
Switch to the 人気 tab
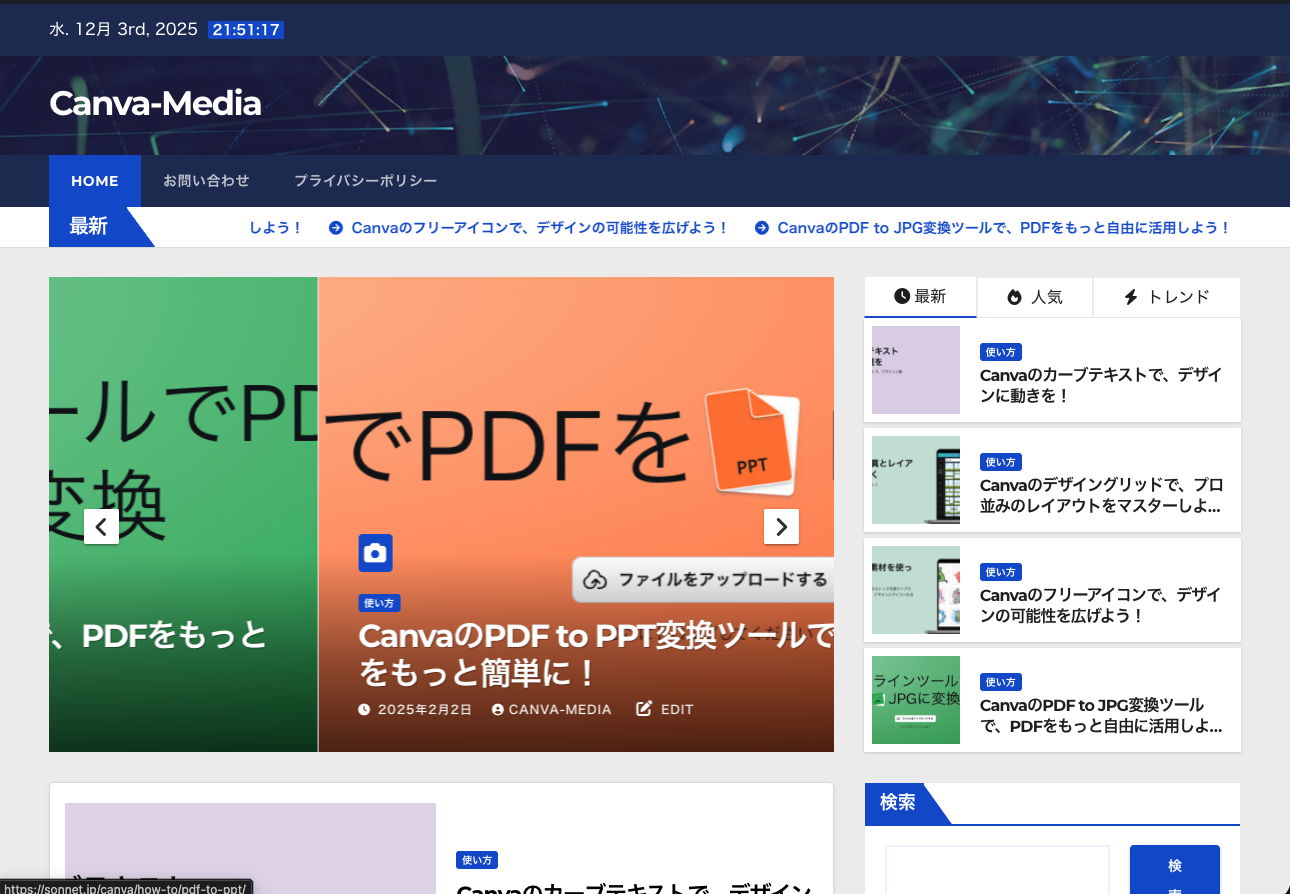[1035, 297]
